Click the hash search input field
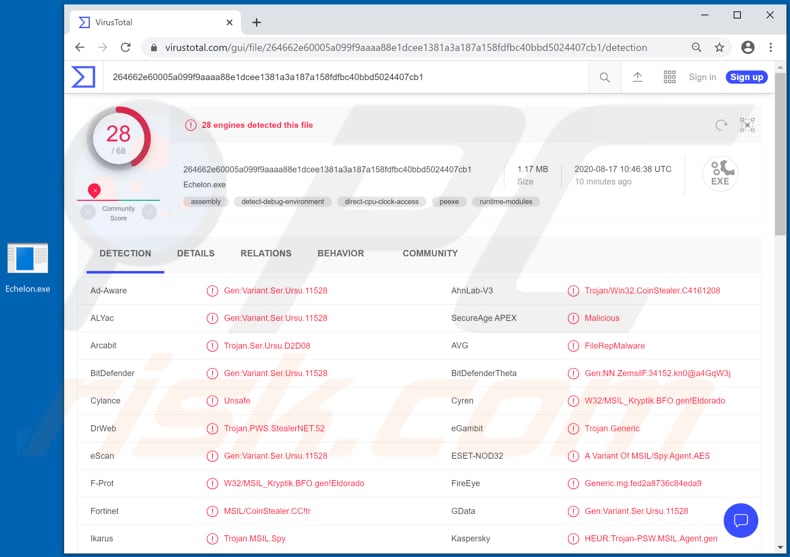 point(346,77)
